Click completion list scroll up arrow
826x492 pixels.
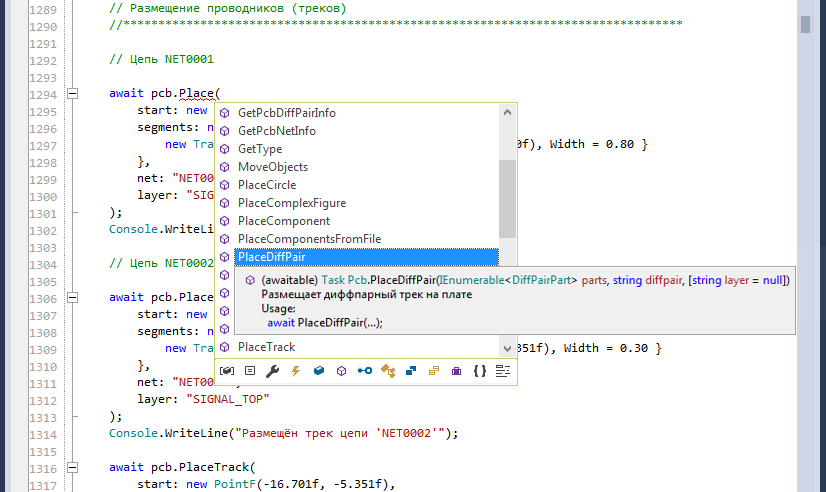coord(507,112)
